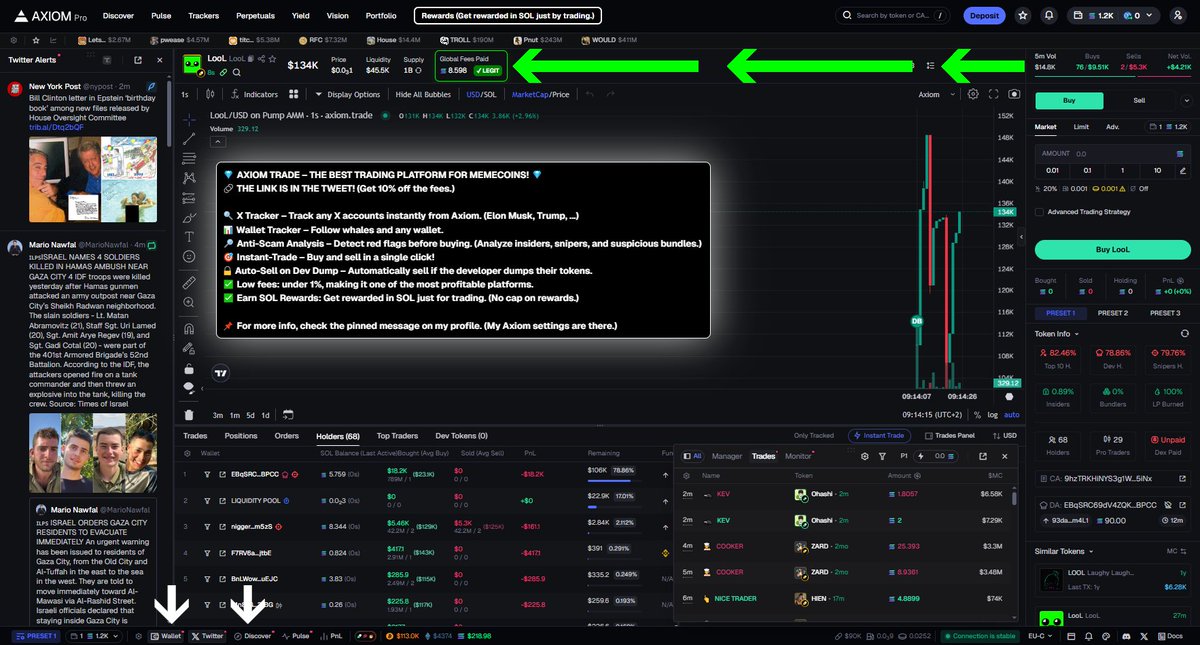1200x645 pixels.
Task: Select the crosshair cursor tool
Action: (x=190, y=118)
